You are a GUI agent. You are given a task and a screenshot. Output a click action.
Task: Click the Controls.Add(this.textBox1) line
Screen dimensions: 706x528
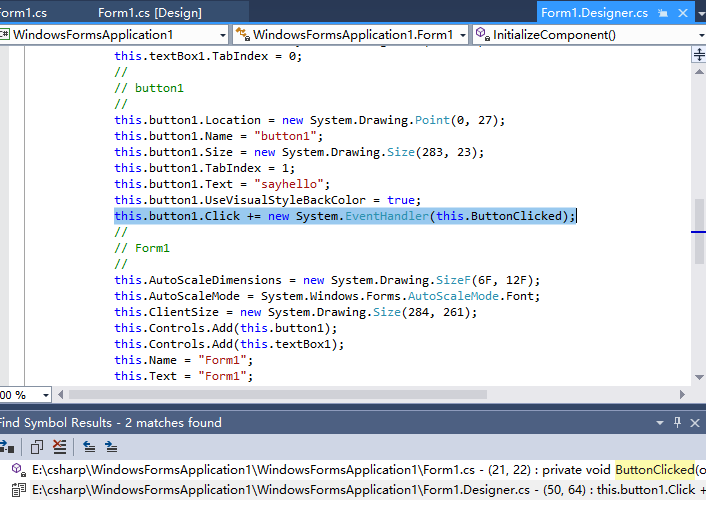pyautogui.click(x=229, y=344)
